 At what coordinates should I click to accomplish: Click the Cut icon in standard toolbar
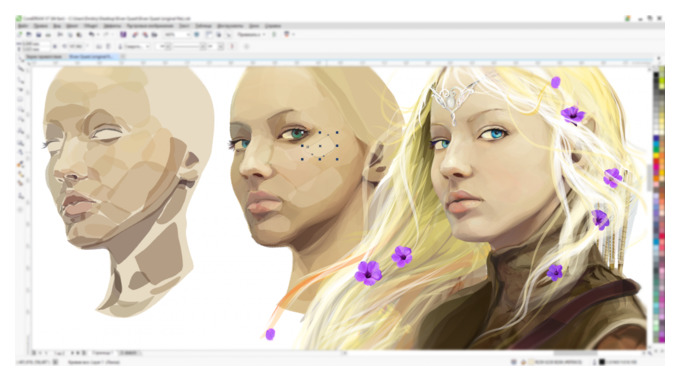coord(60,34)
